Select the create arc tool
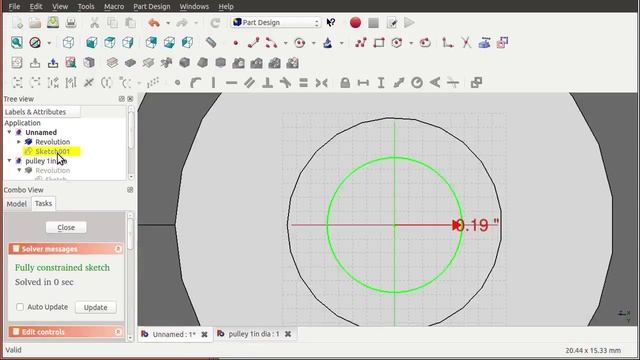 271,42
